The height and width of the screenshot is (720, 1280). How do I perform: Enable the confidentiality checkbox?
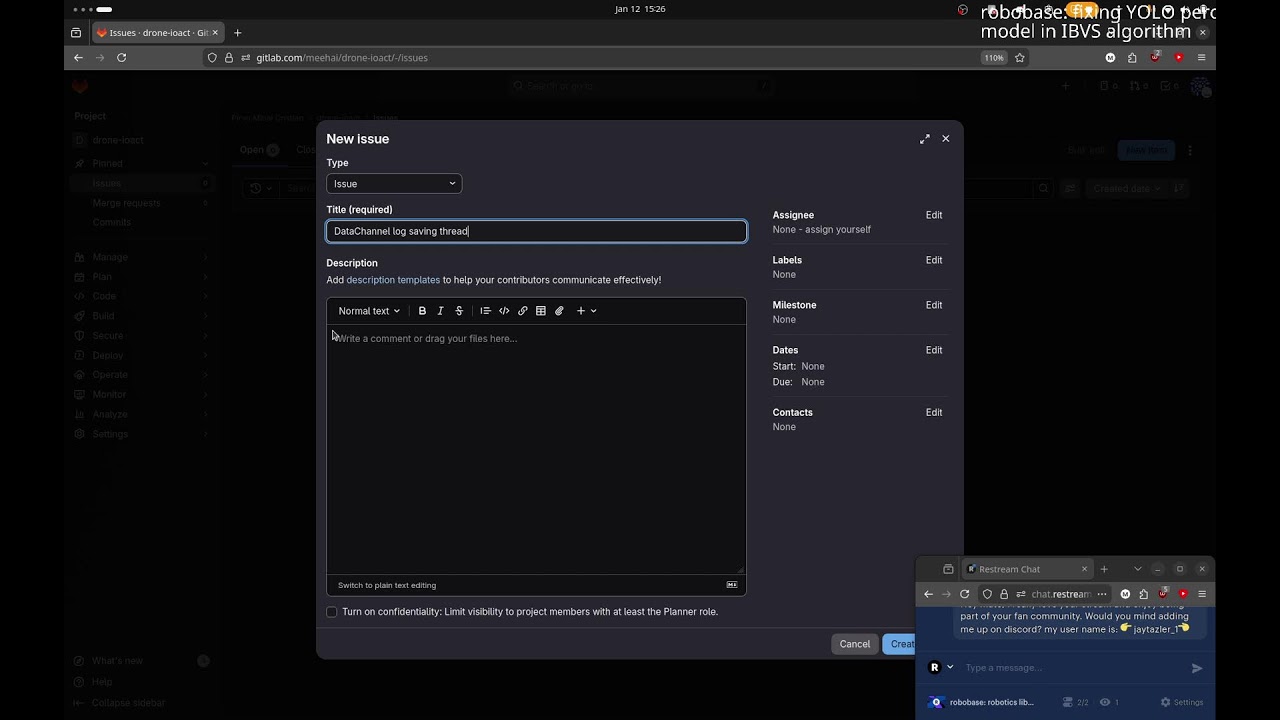click(332, 612)
